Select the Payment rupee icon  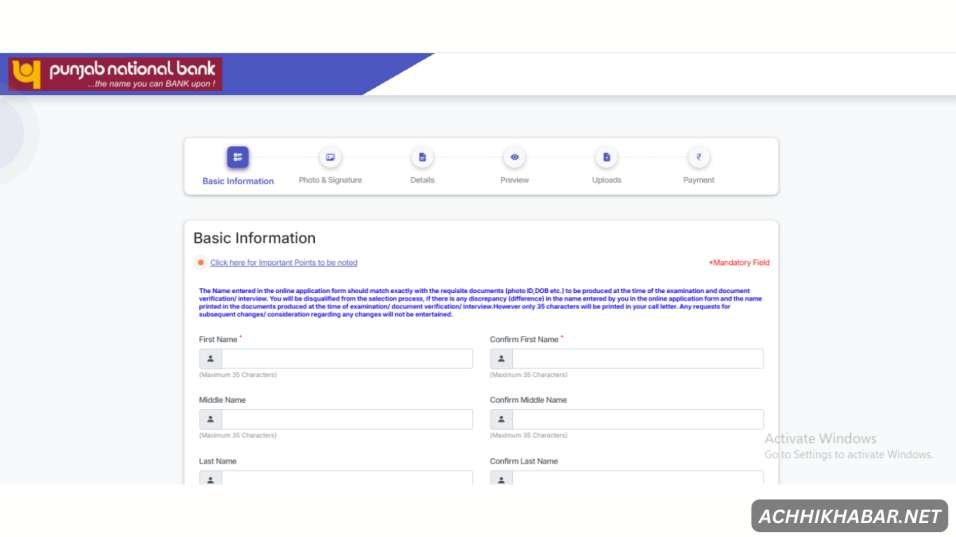tap(698, 157)
